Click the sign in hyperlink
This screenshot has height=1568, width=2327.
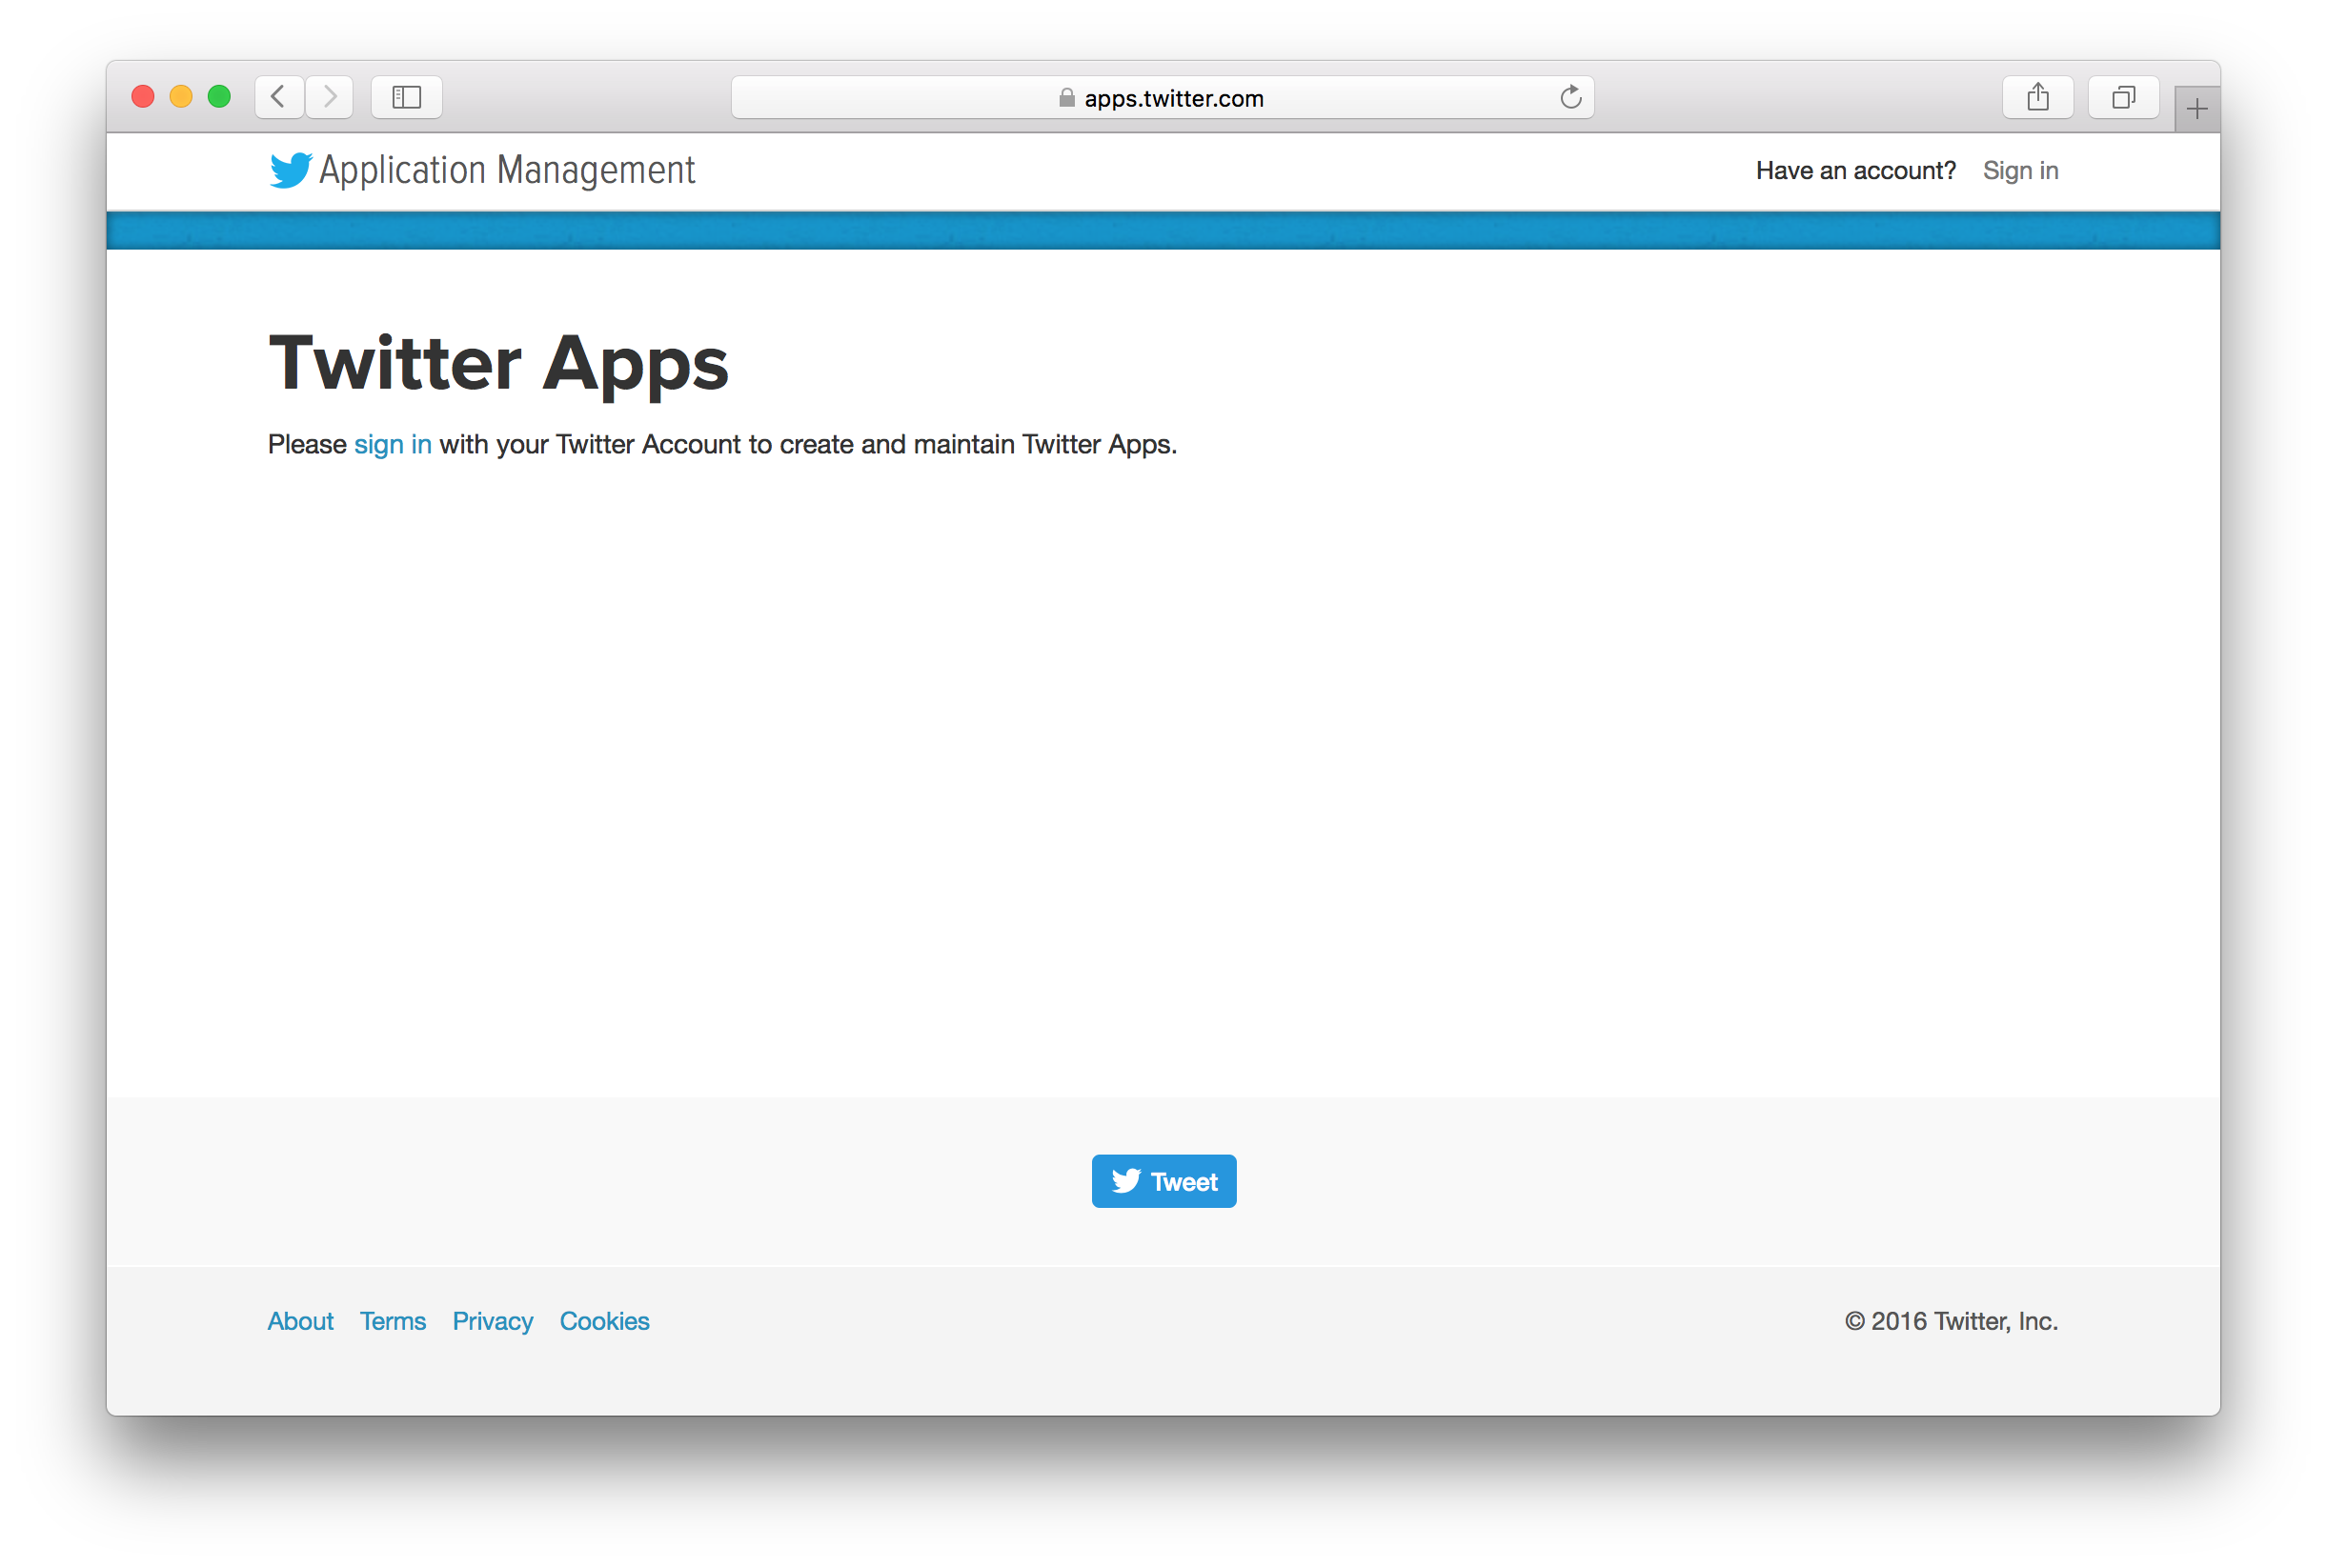click(x=390, y=443)
